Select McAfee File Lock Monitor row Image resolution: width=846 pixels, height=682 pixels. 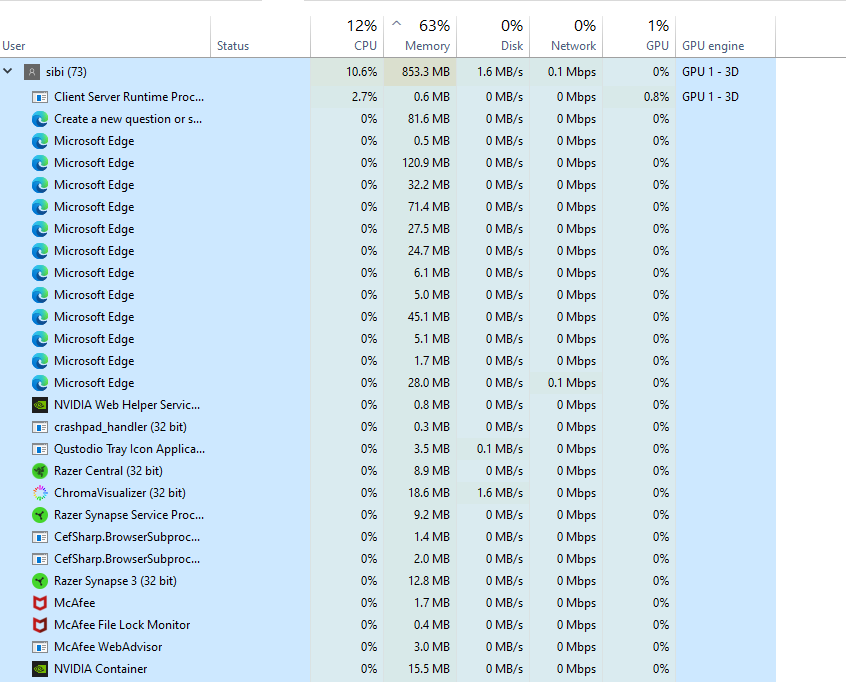[388, 625]
